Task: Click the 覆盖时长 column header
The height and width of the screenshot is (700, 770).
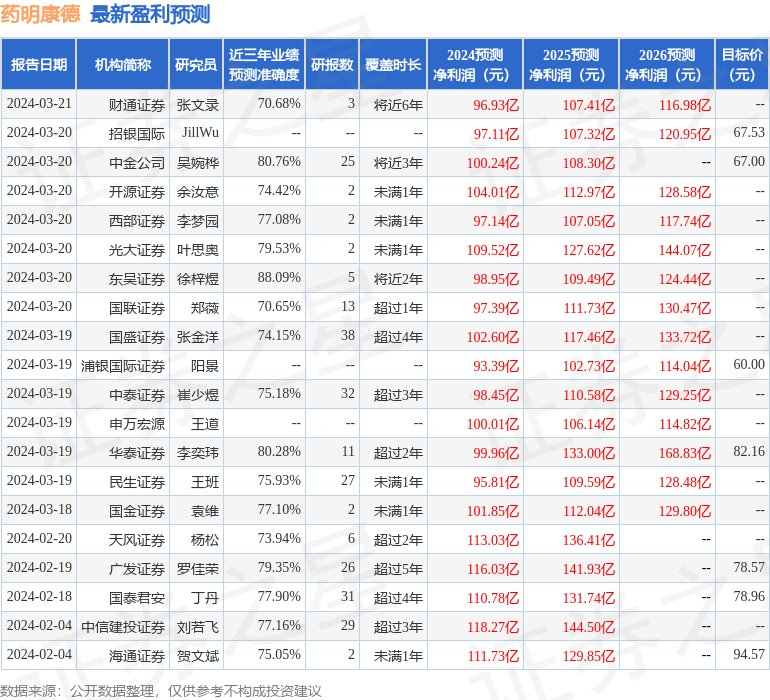Action: click(x=393, y=64)
